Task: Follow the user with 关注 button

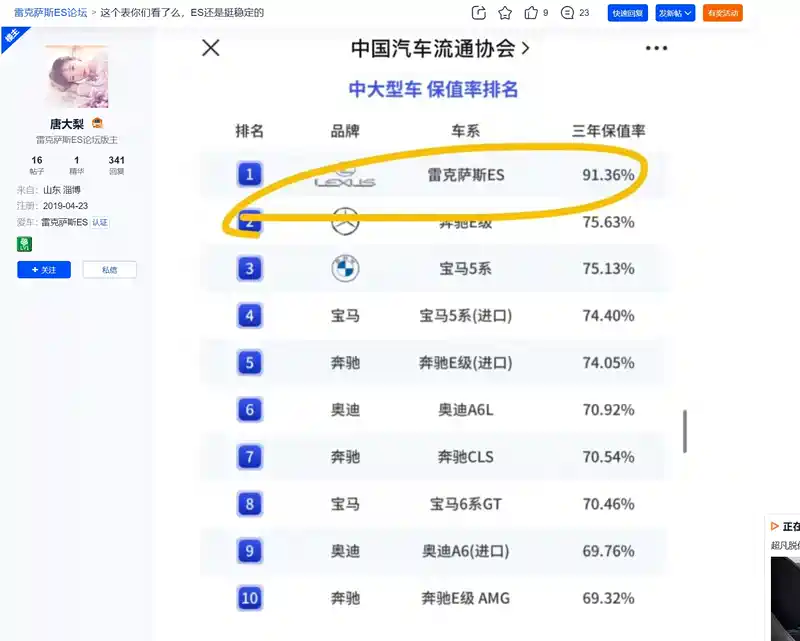Action: [44, 269]
